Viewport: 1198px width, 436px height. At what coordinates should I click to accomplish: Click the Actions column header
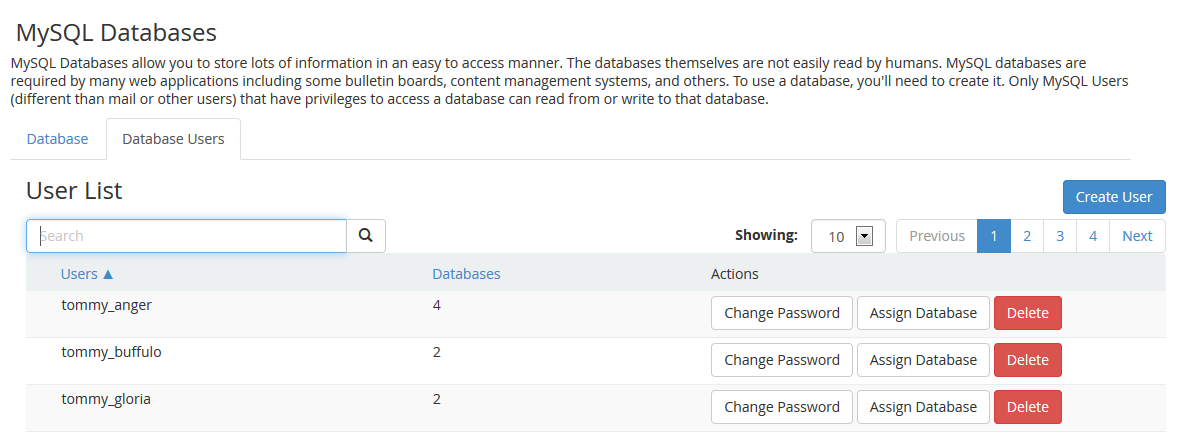735,274
